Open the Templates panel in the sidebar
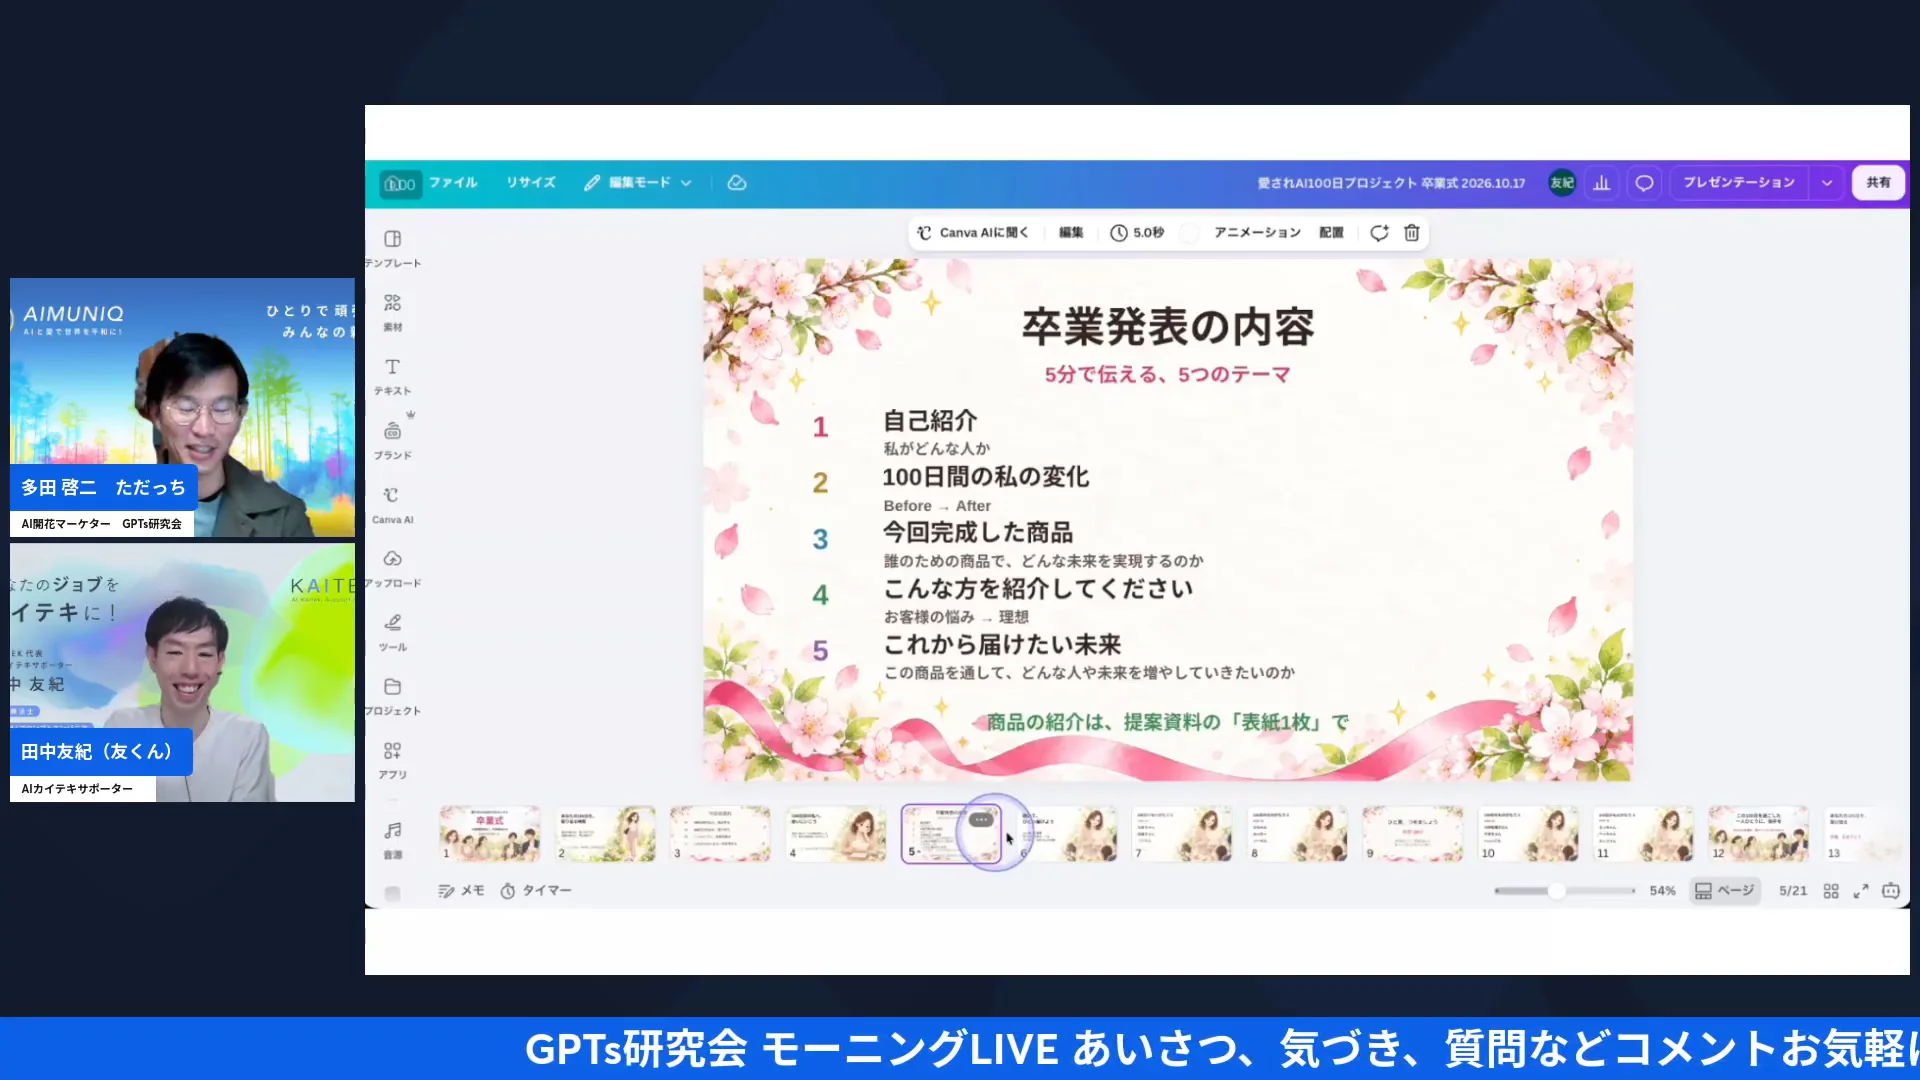 pos(392,248)
